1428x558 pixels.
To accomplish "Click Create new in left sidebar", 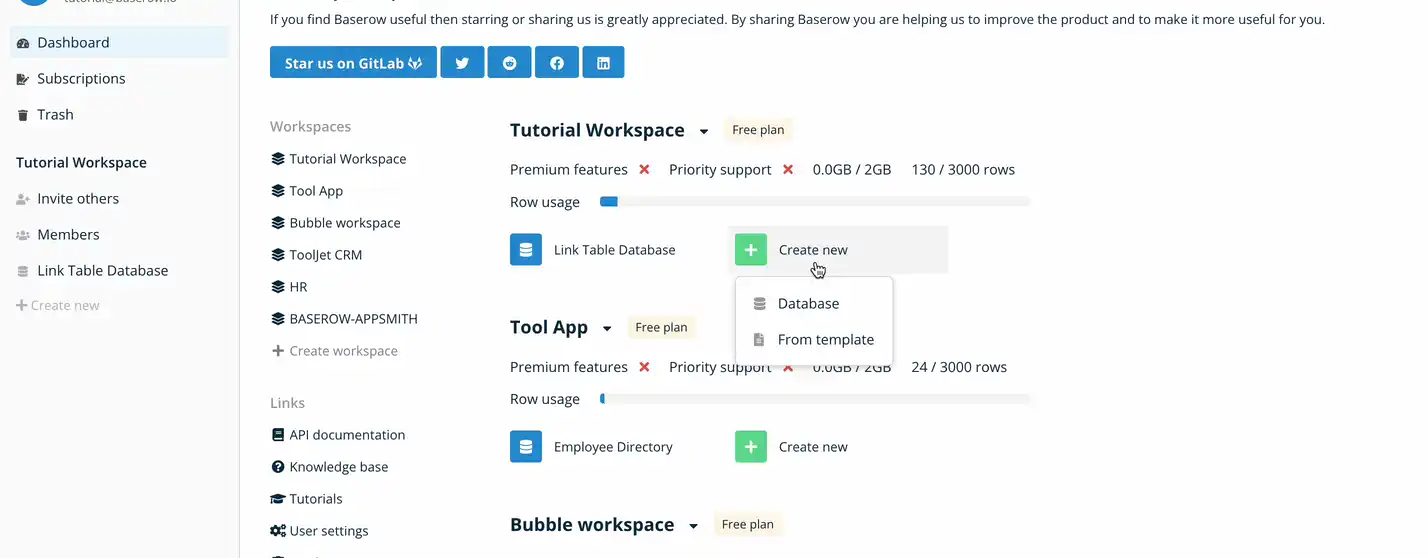I will [58, 305].
